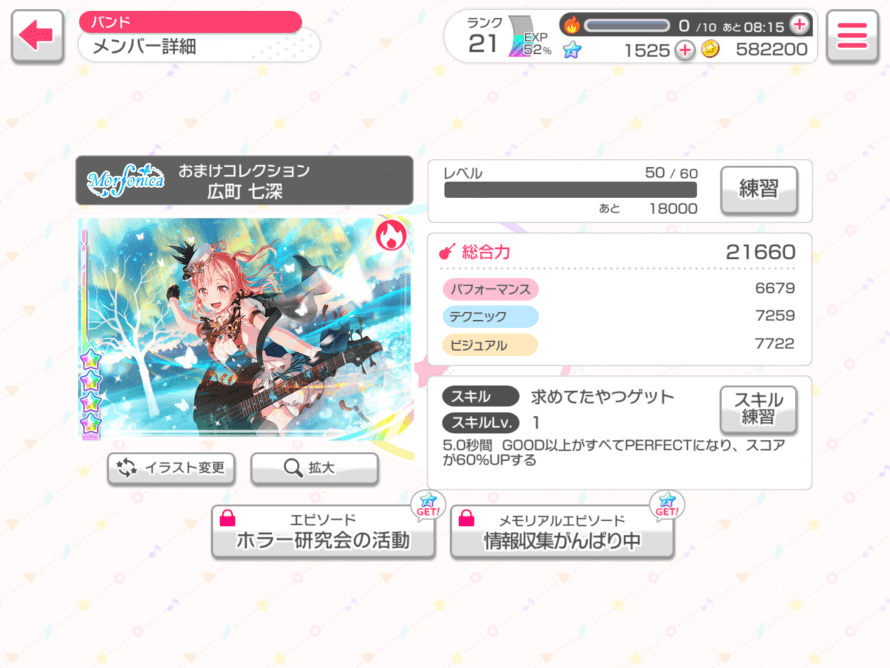Click the rainbow star currency icon

572,50
